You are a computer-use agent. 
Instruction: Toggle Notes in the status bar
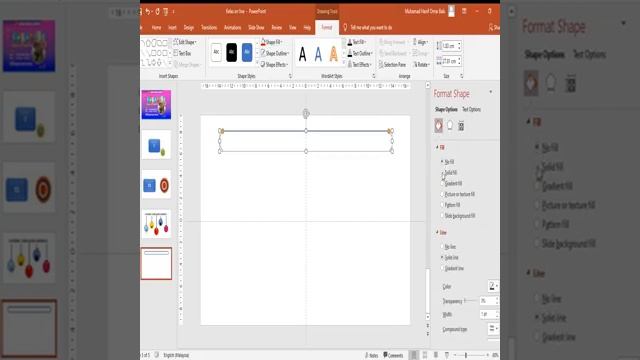click(371, 356)
